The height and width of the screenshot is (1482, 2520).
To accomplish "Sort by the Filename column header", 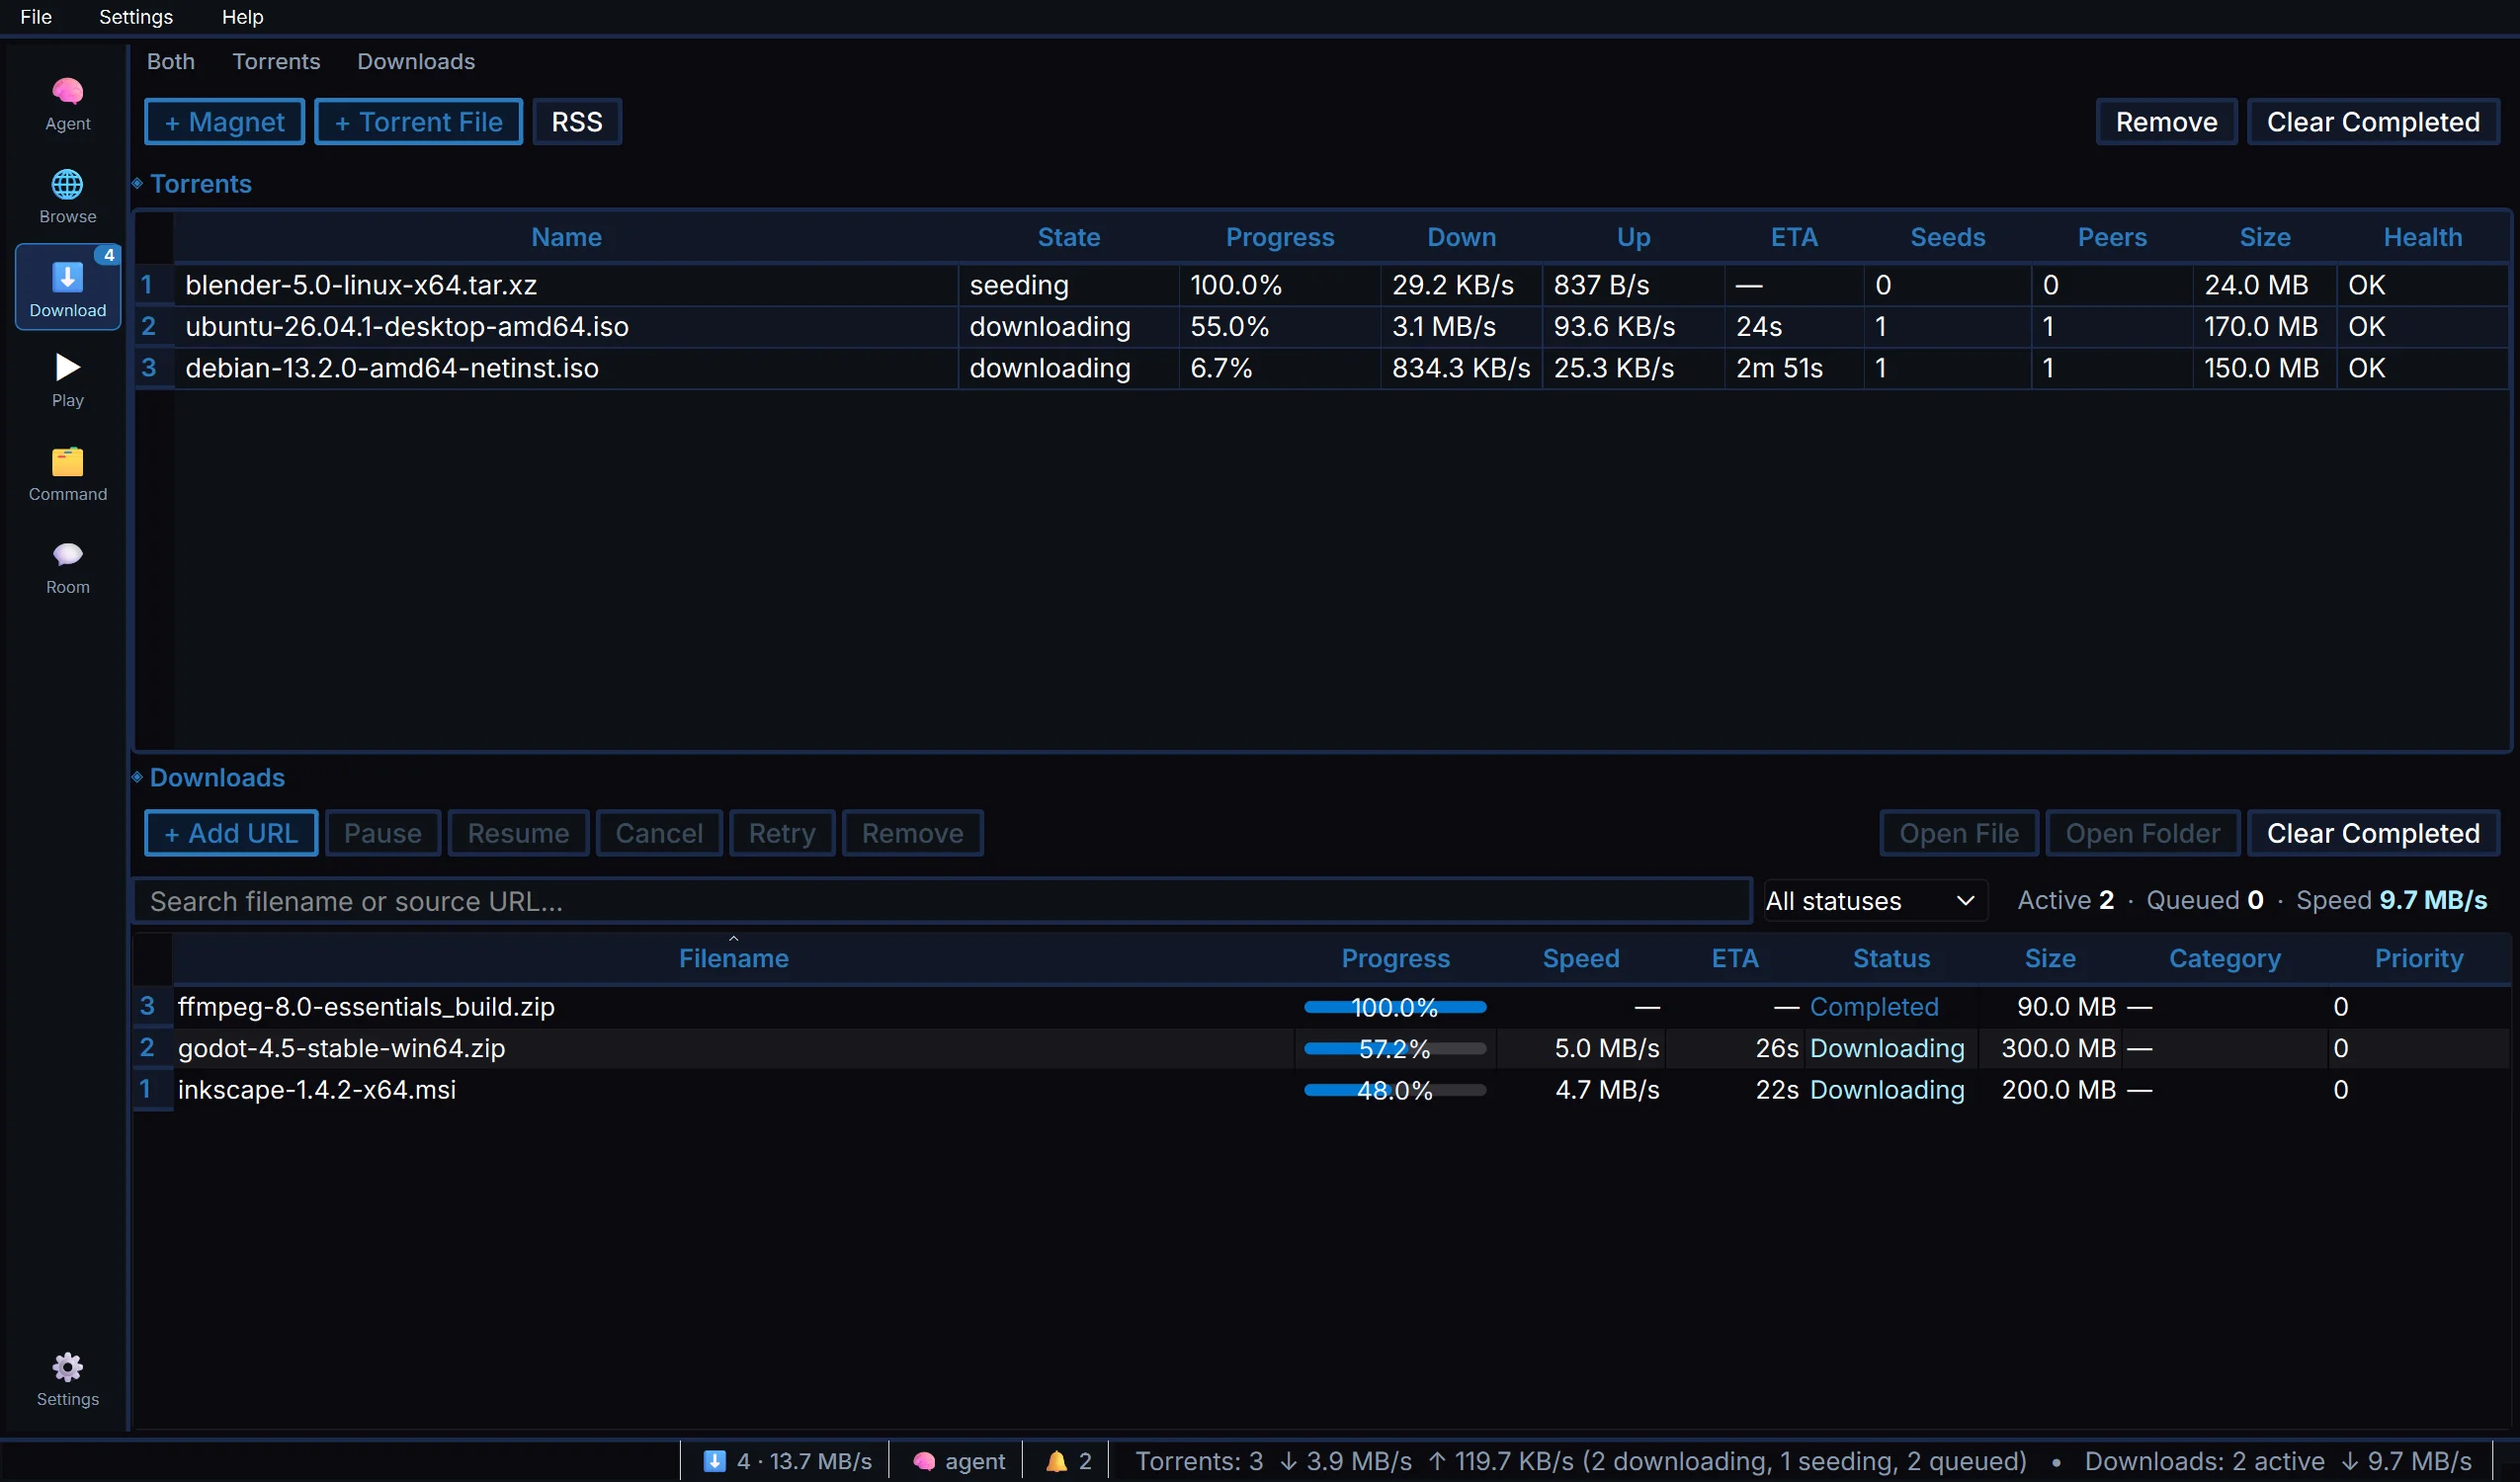I will 733,958.
